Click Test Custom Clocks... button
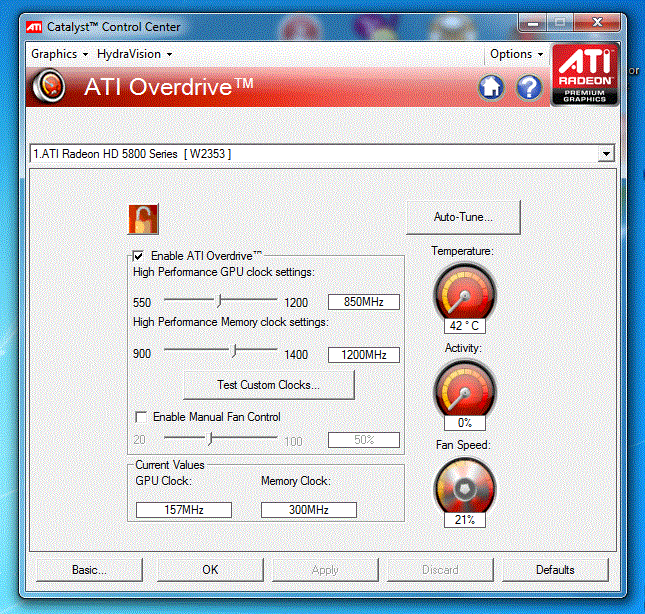The image size is (645, 614). [x=269, y=385]
